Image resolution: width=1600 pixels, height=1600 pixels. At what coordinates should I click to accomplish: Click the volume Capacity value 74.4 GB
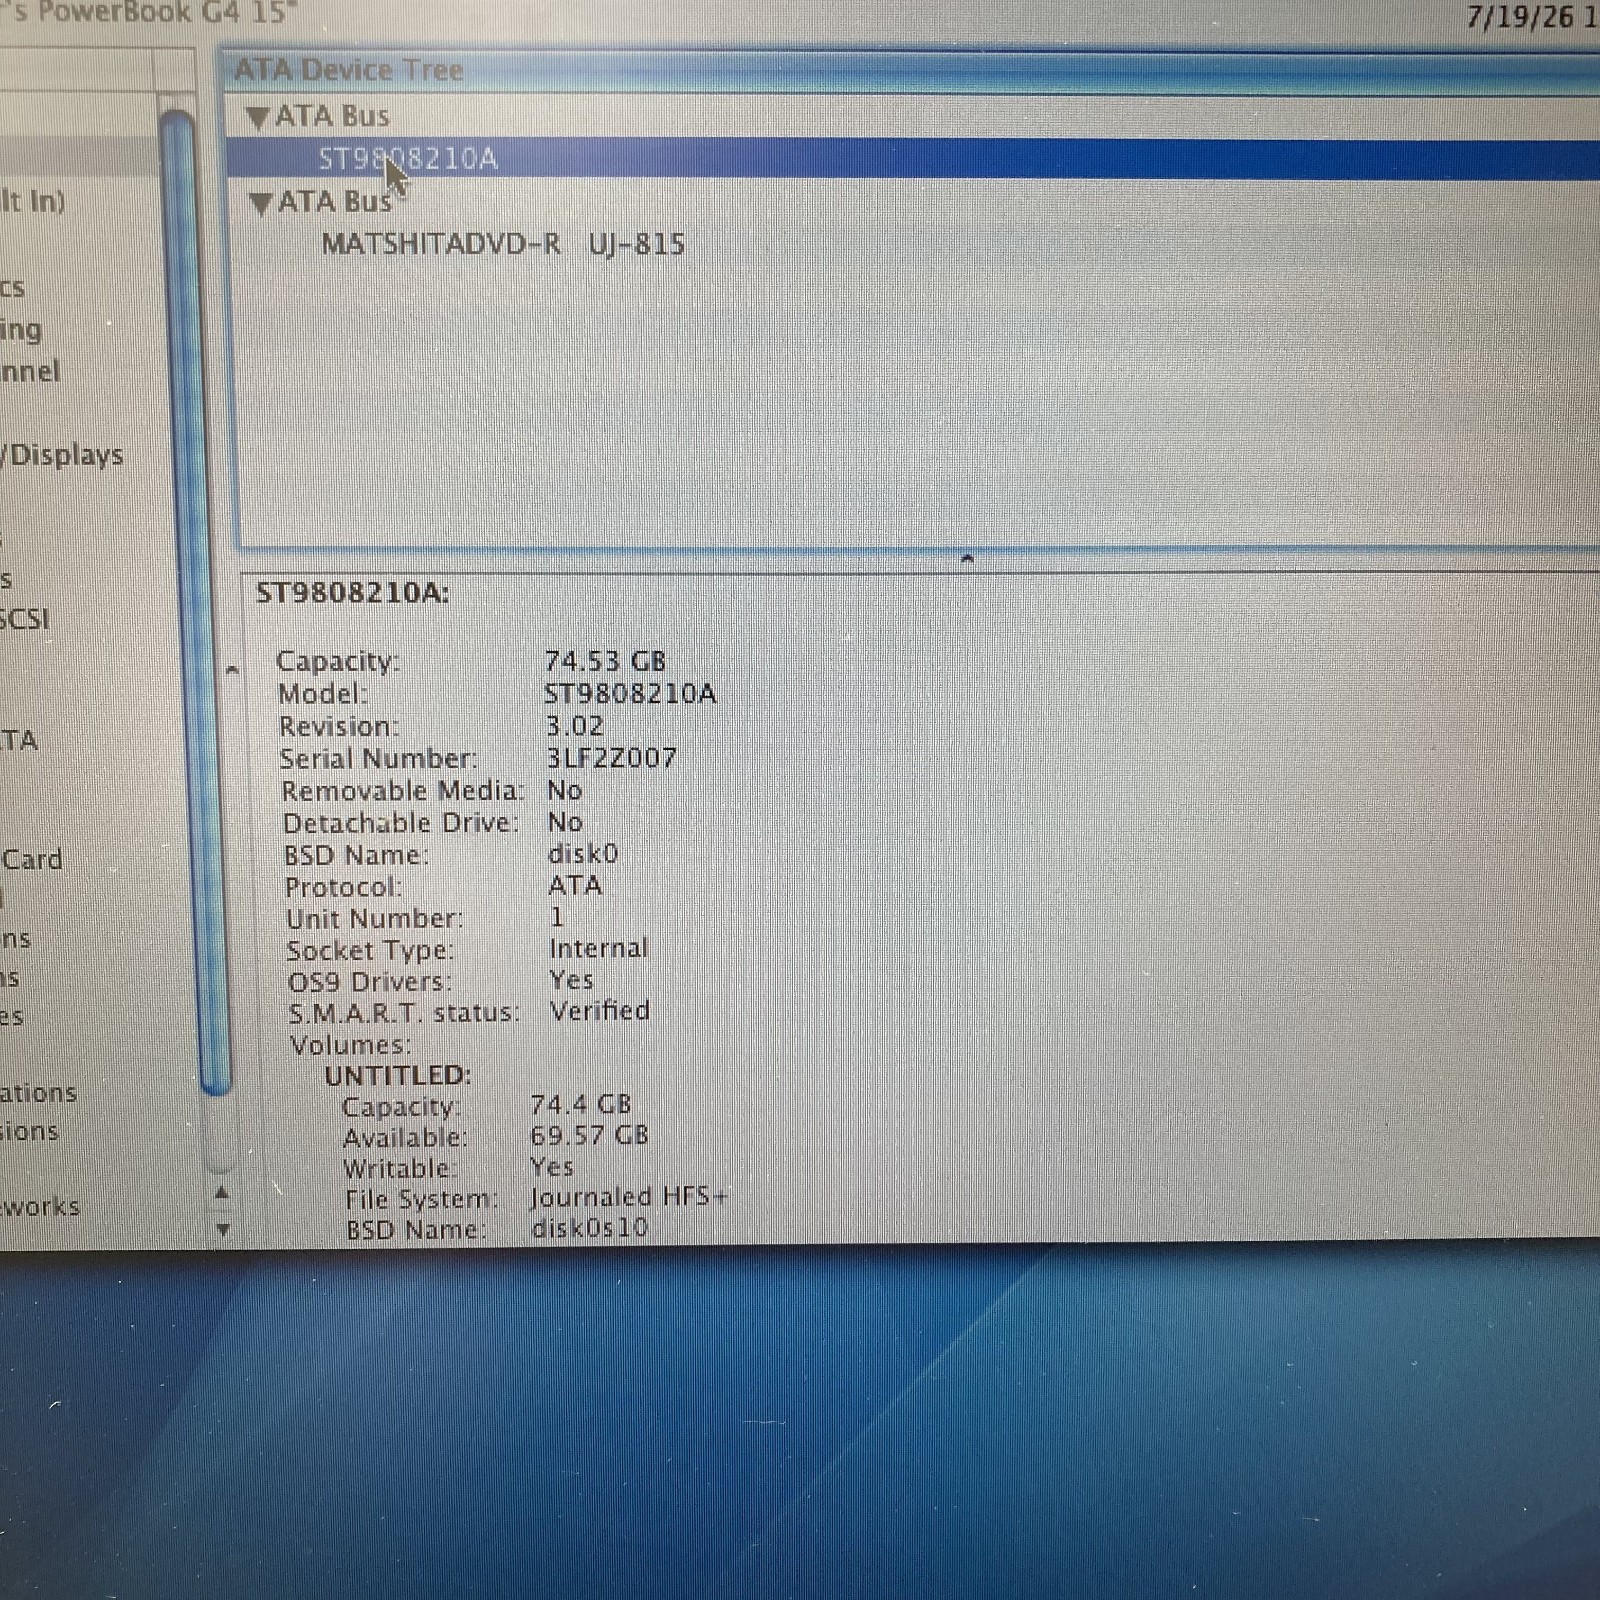pos(581,1105)
